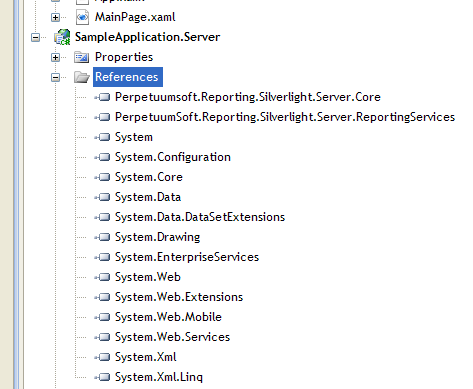Select the System.Web.Mobile reference

168,317
